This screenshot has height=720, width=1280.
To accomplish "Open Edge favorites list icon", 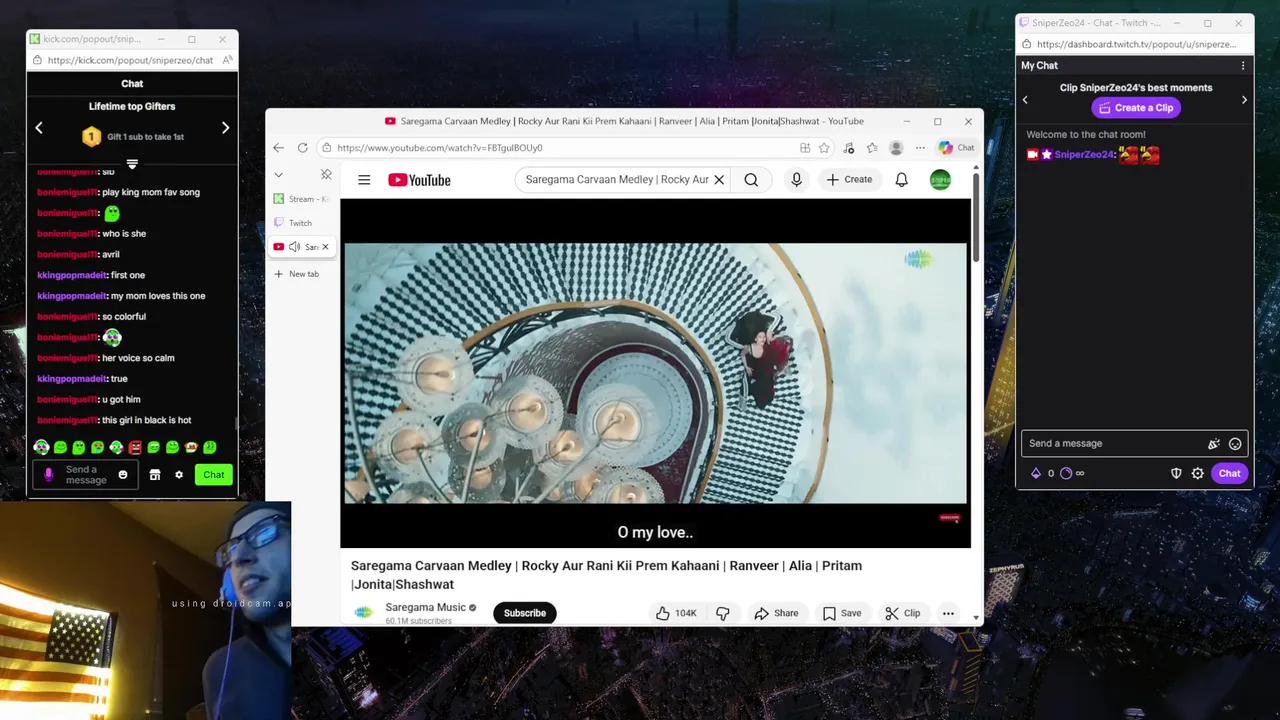I will [x=872, y=148].
